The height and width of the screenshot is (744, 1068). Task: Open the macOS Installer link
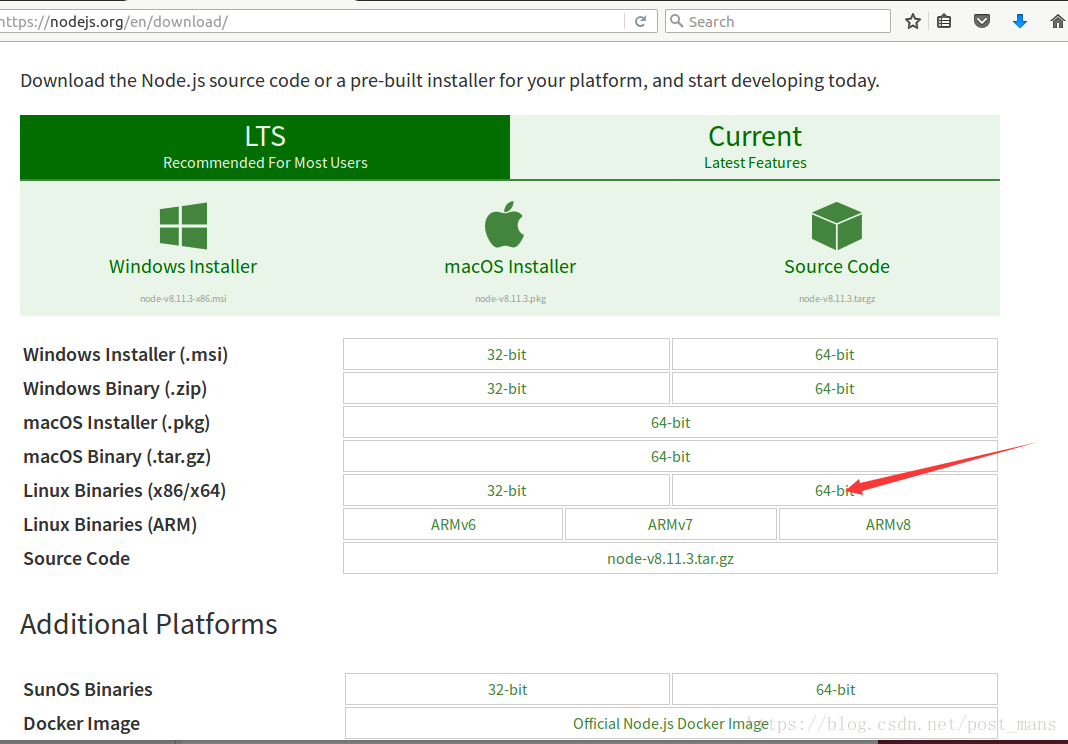(510, 266)
